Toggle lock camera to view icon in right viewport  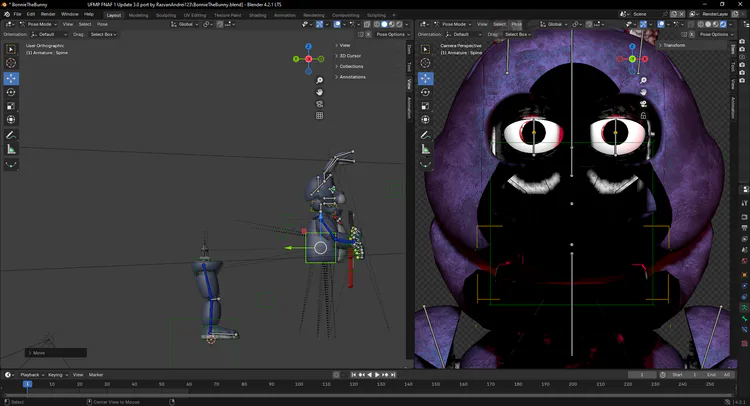pos(643,116)
